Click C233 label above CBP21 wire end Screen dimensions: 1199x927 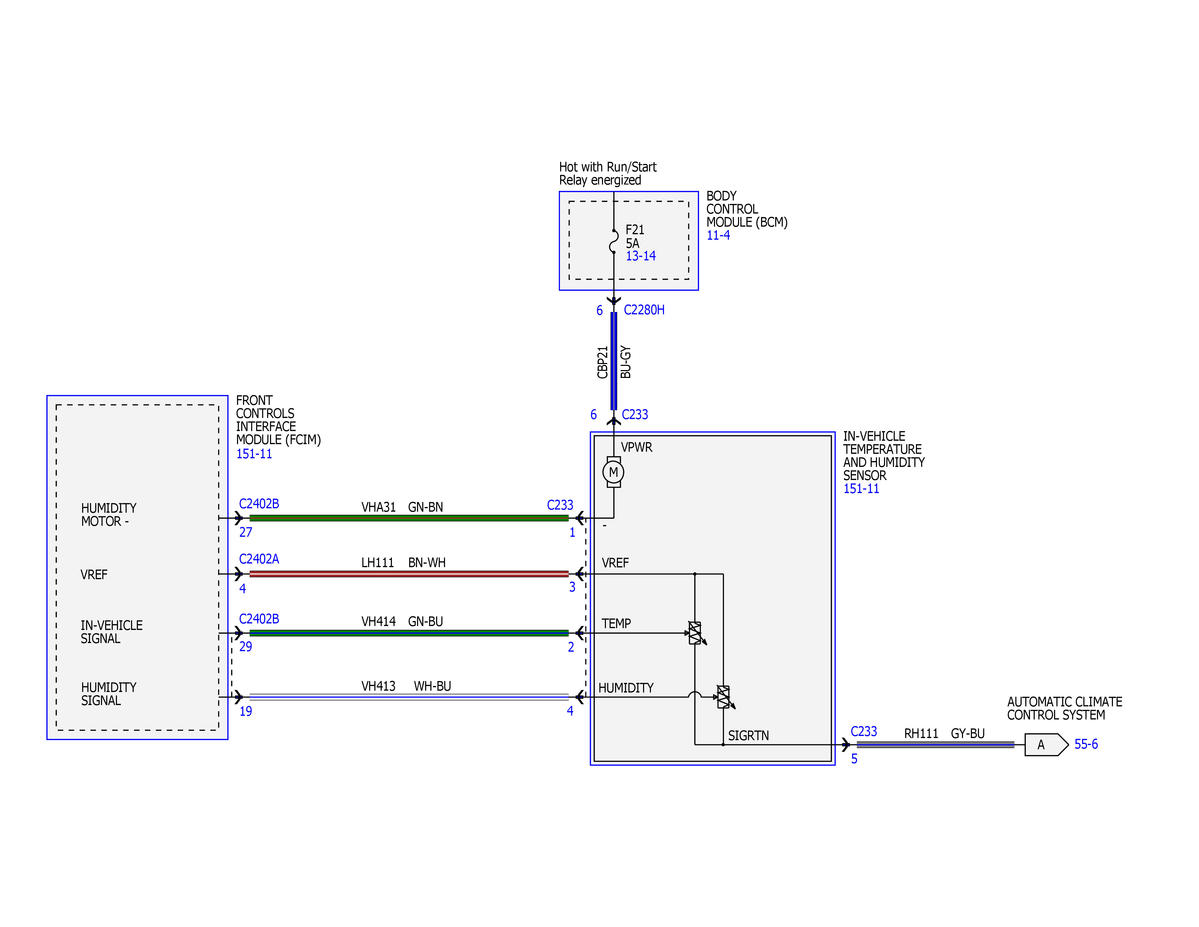[x=635, y=415]
